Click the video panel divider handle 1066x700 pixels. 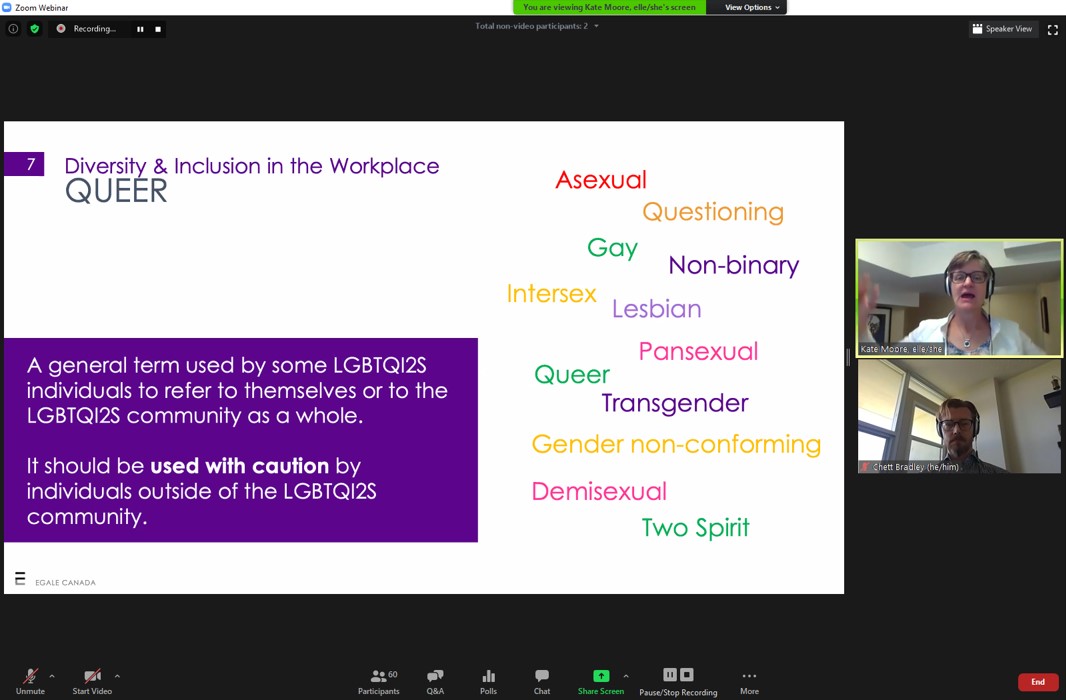tap(848, 357)
